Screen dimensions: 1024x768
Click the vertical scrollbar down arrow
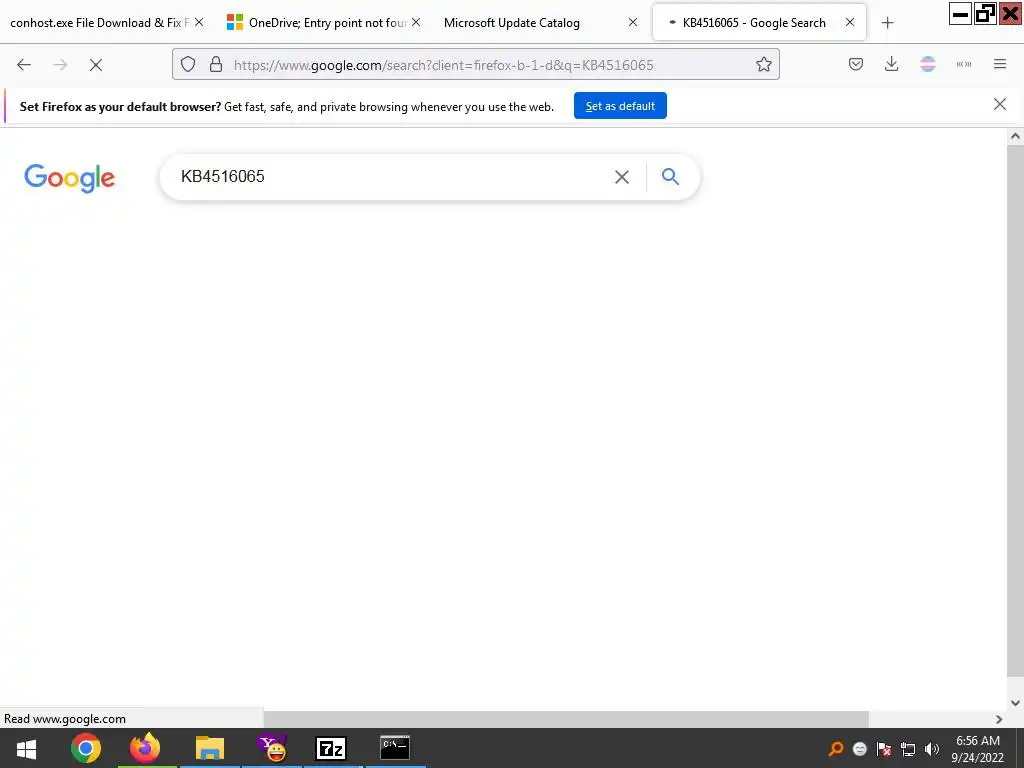tap(1015, 703)
